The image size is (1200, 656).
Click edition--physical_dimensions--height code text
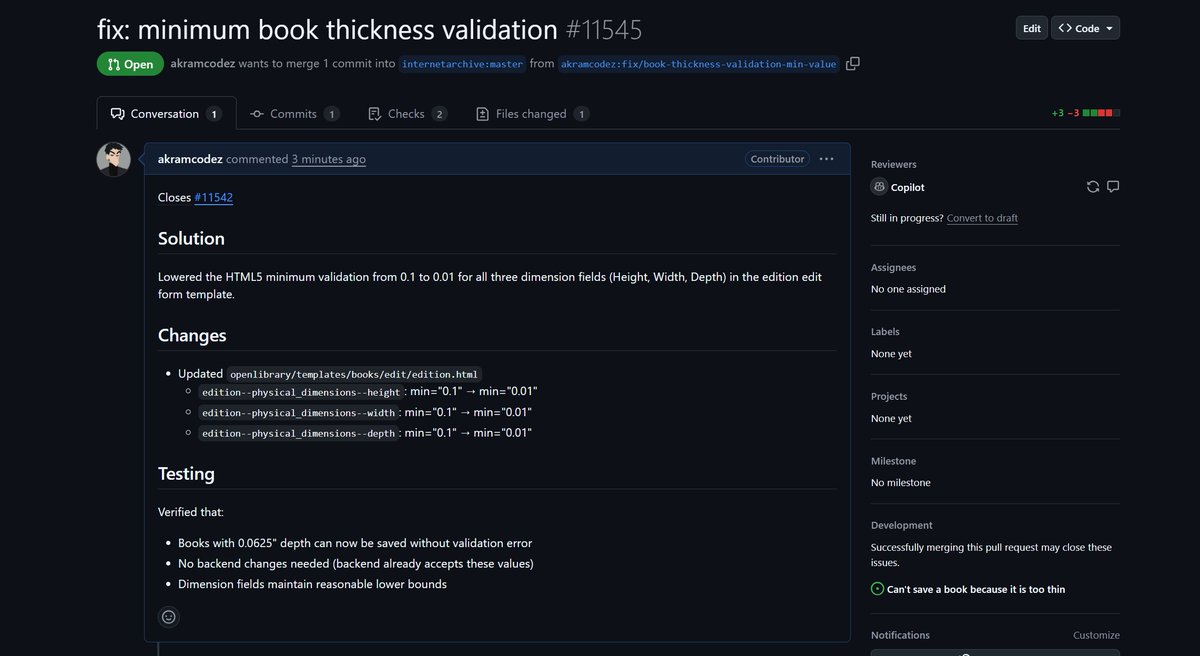click(301, 393)
